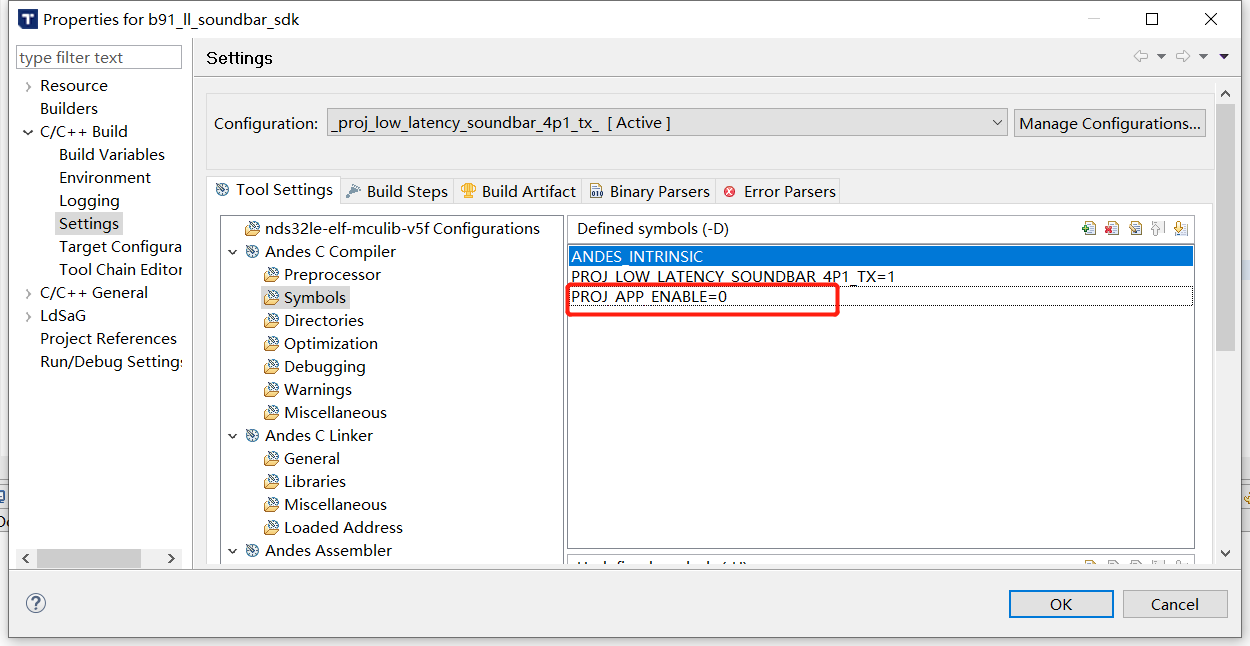Viewport: 1250px width, 646px height.
Task: Open the help question mark icon
Action: [36, 603]
